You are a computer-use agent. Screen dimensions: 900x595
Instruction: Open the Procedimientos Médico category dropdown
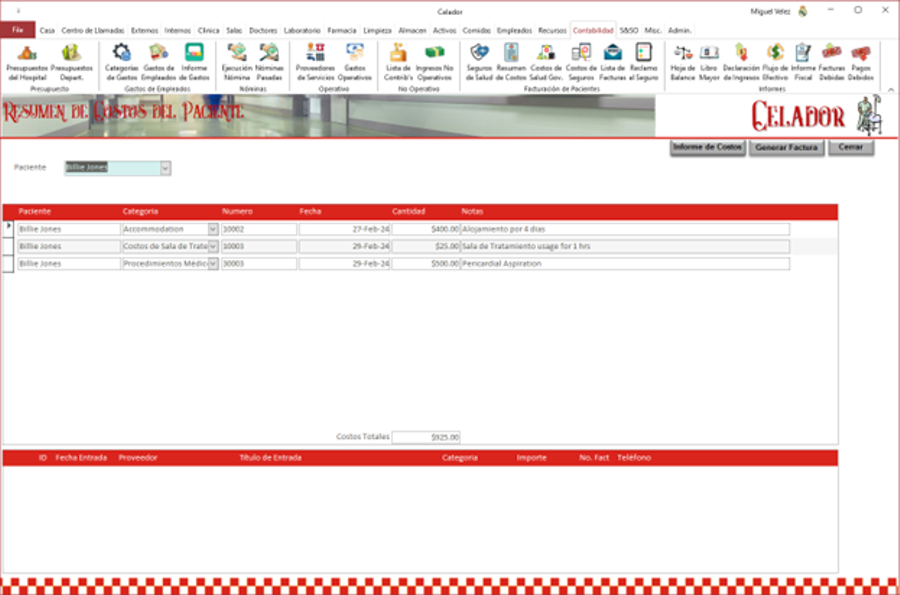click(215, 264)
